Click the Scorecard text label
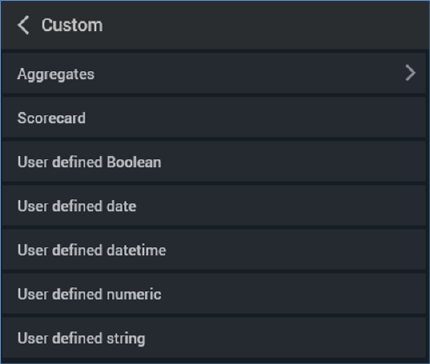Image resolution: width=430 pixels, height=364 pixels. [51, 118]
